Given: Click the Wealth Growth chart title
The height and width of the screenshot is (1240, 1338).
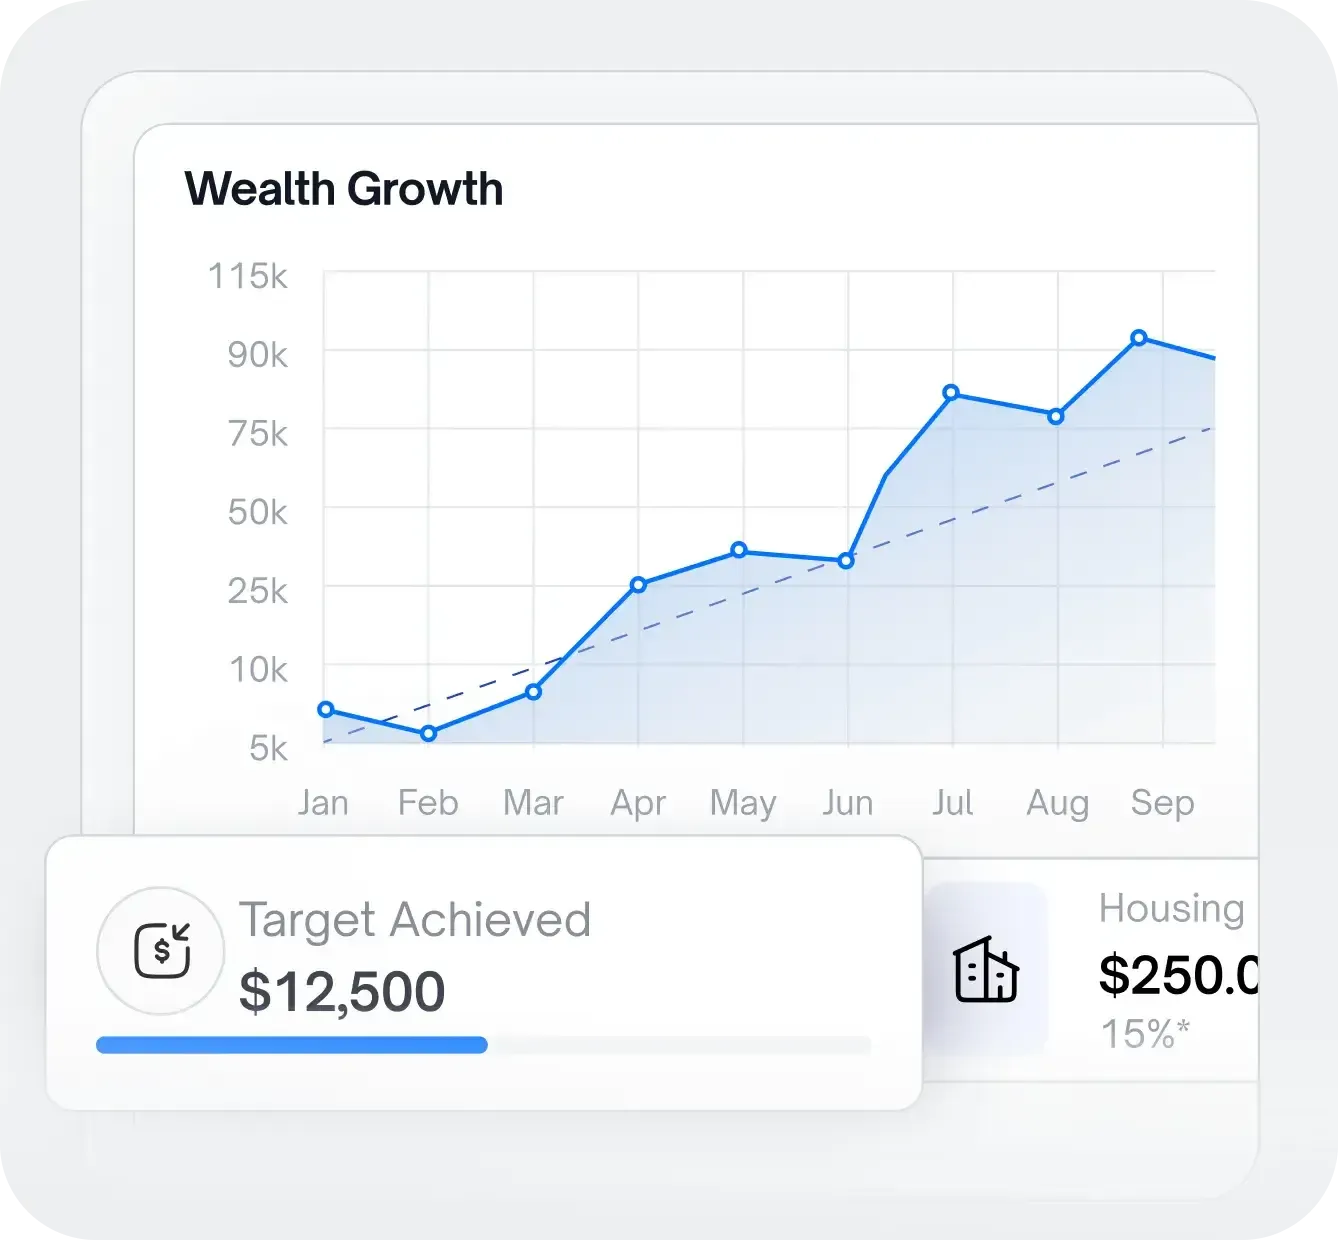Looking at the screenshot, I should [343, 189].
